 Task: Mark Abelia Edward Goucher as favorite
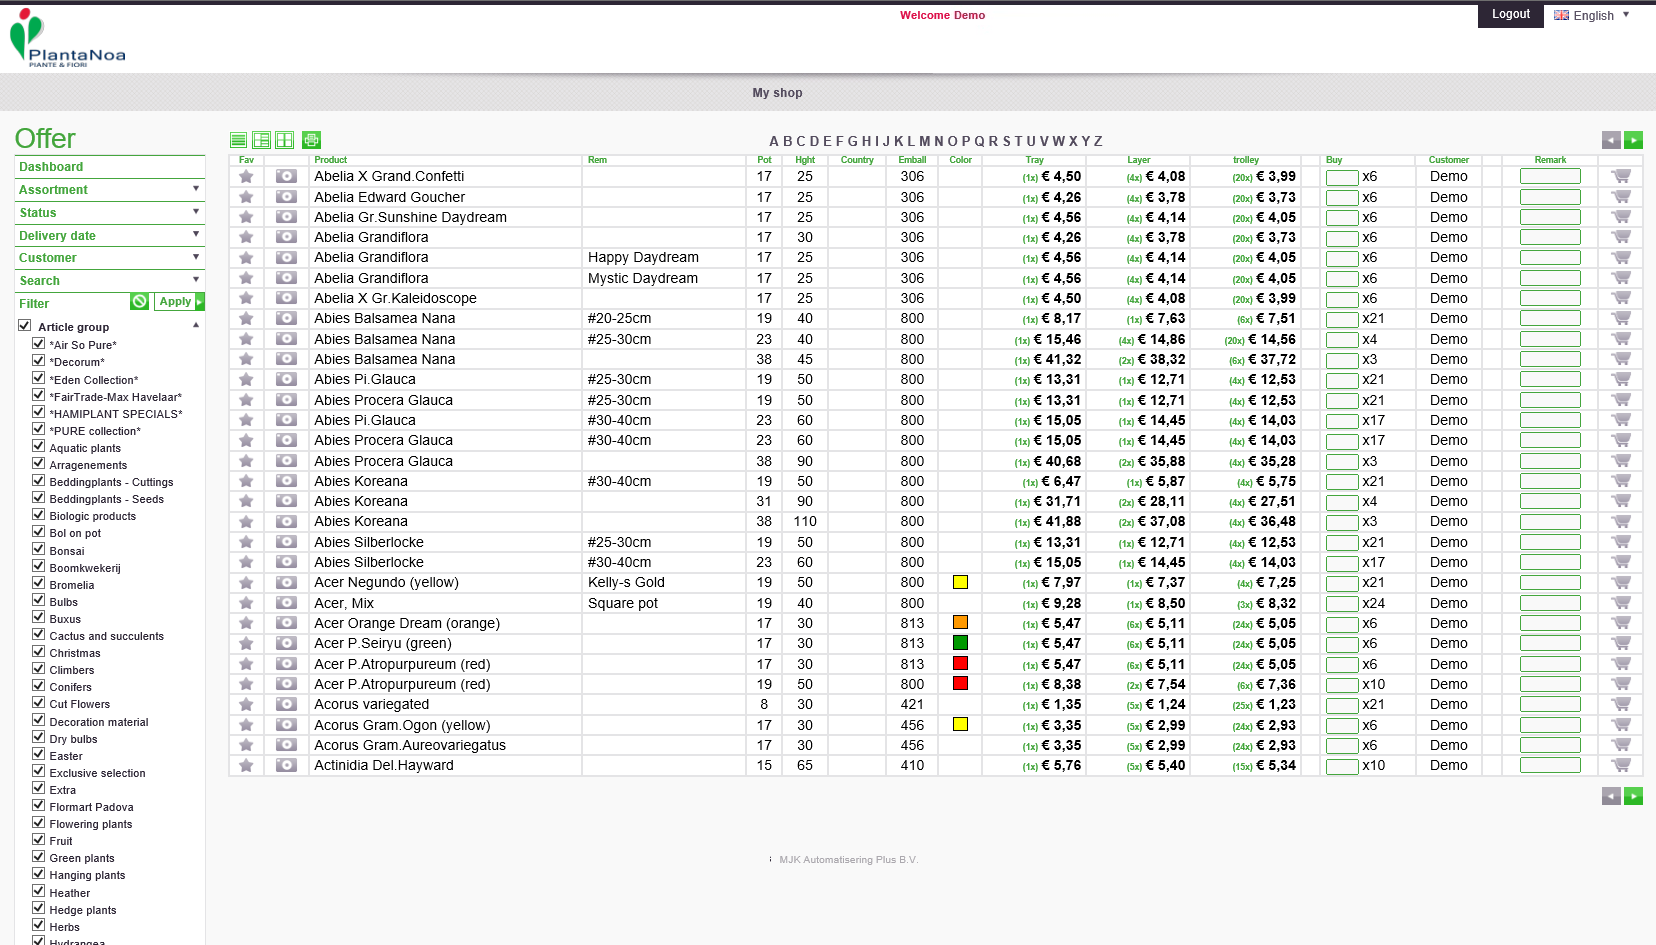pyautogui.click(x=246, y=197)
